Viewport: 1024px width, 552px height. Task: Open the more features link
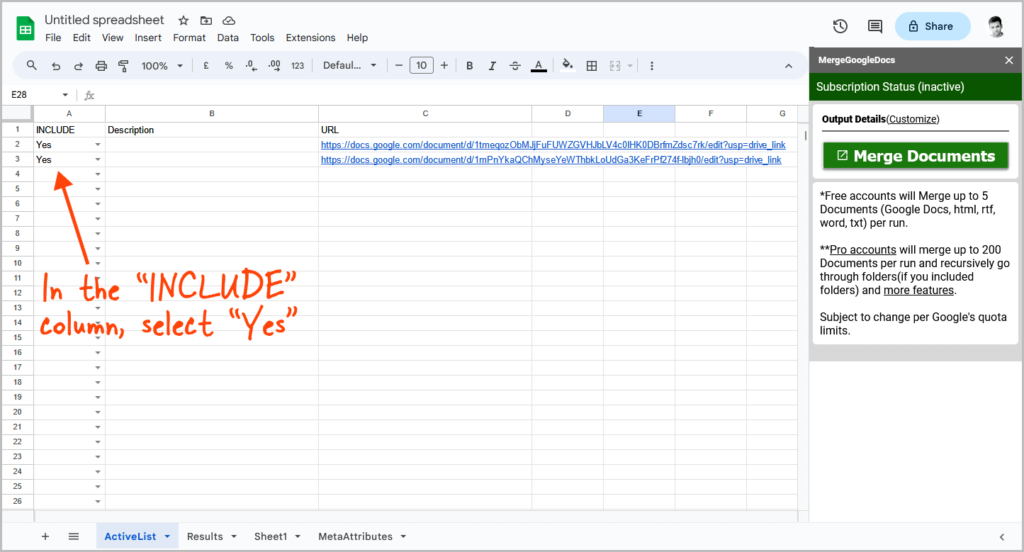point(918,290)
